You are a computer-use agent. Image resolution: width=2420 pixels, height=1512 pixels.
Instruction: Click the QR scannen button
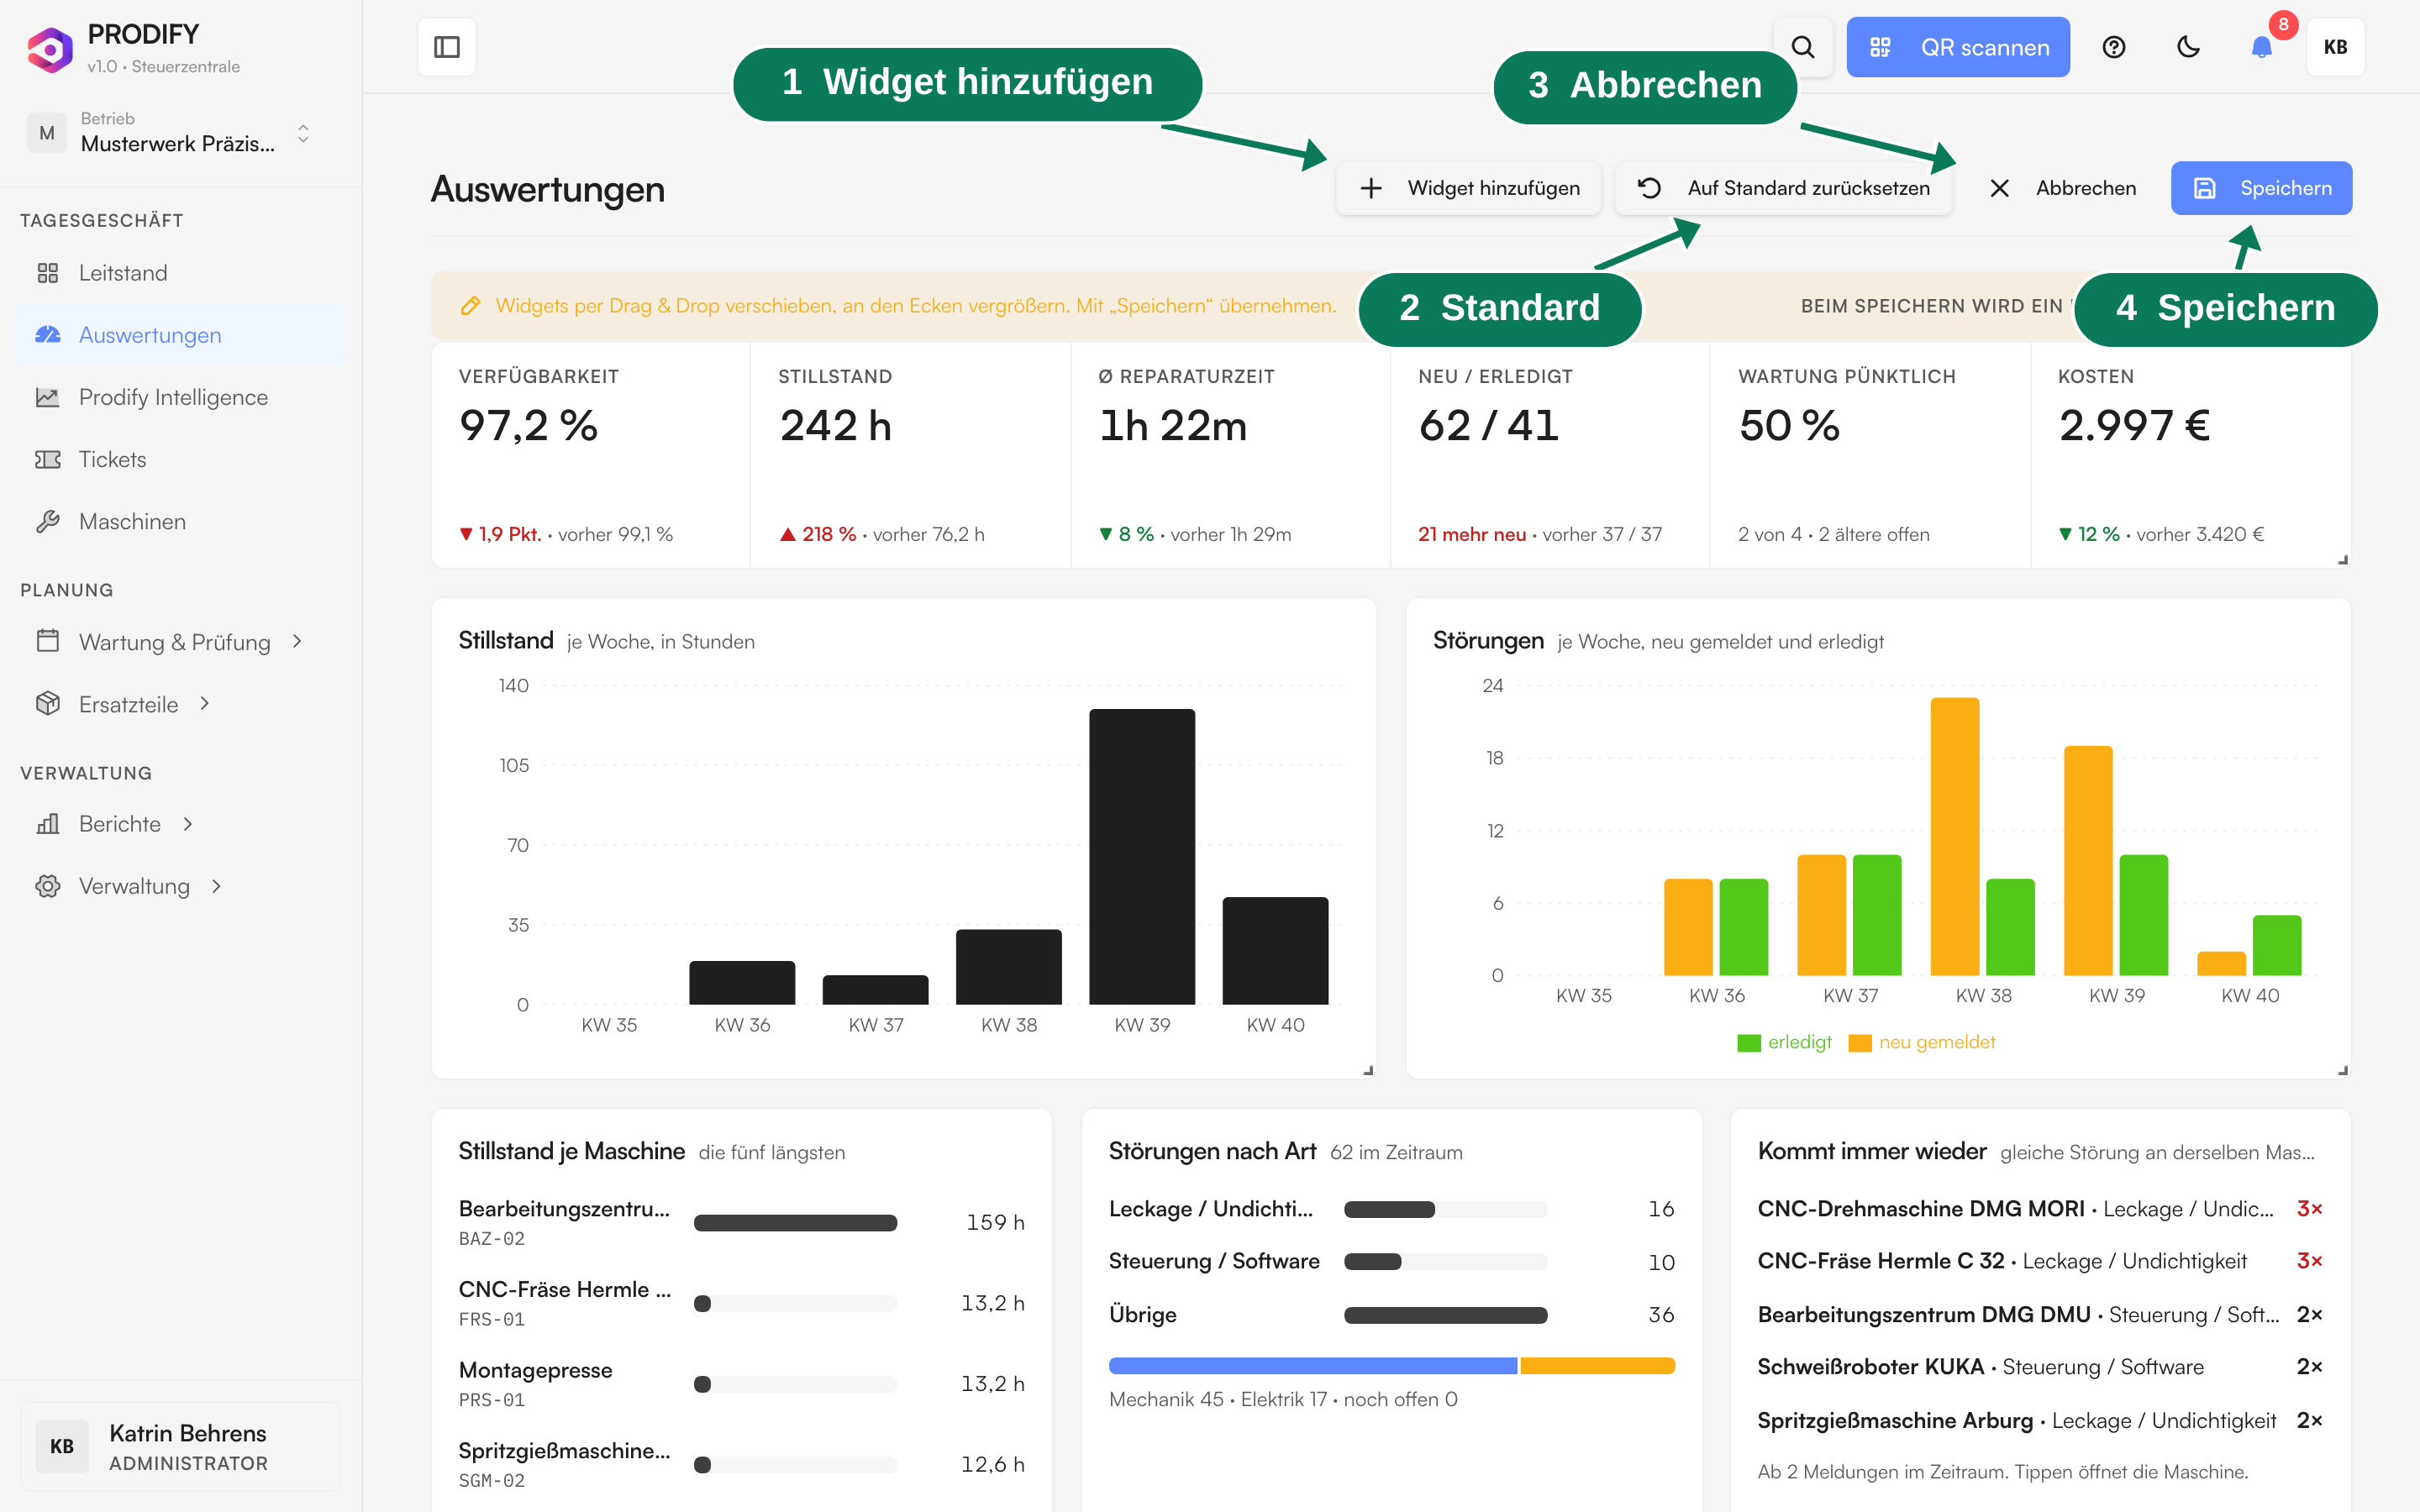(x=1958, y=47)
